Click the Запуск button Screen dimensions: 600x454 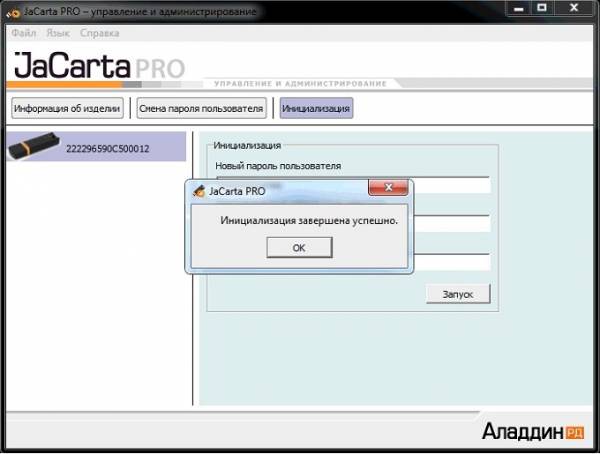pos(458,294)
